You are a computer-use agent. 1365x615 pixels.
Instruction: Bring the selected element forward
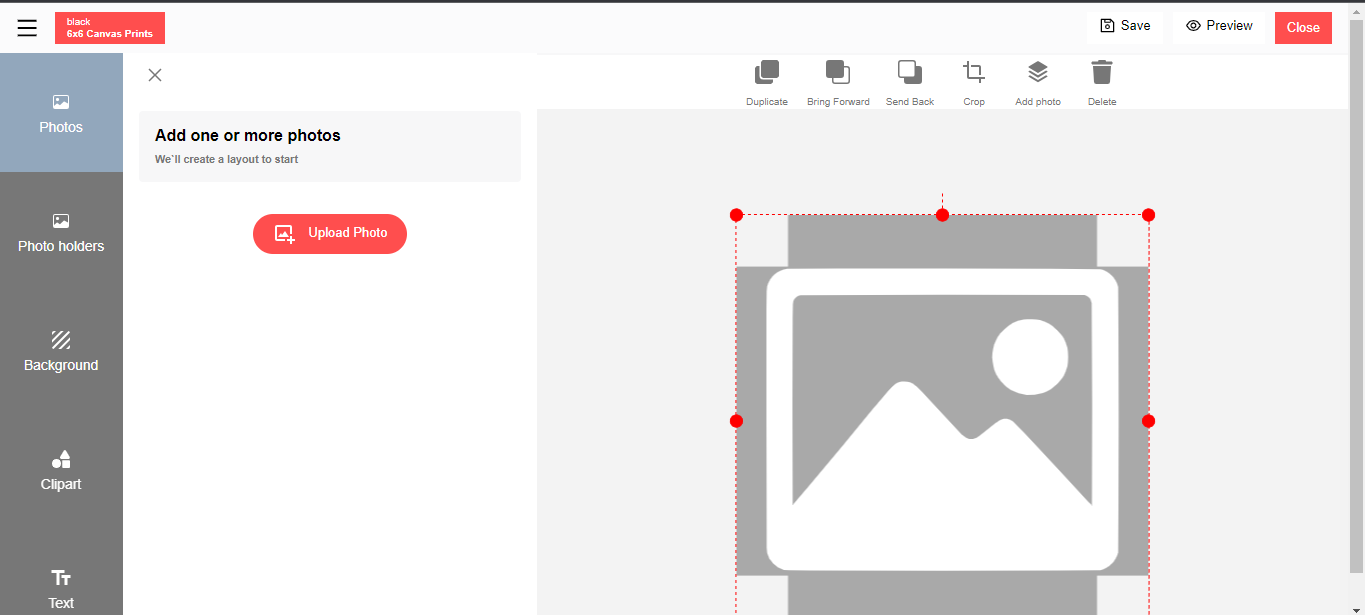click(838, 83)
